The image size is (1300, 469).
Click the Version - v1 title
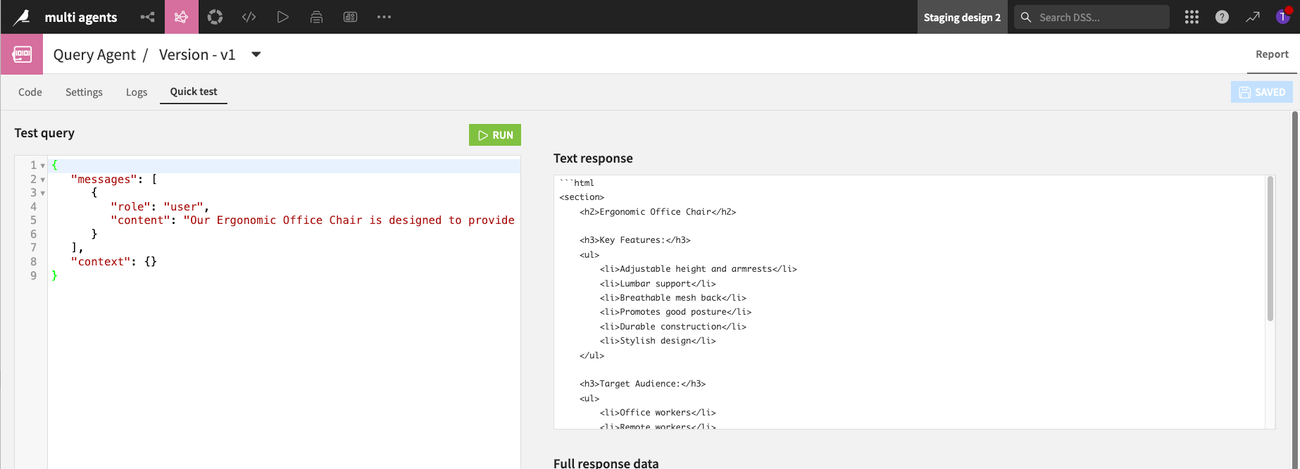[197, 55]
